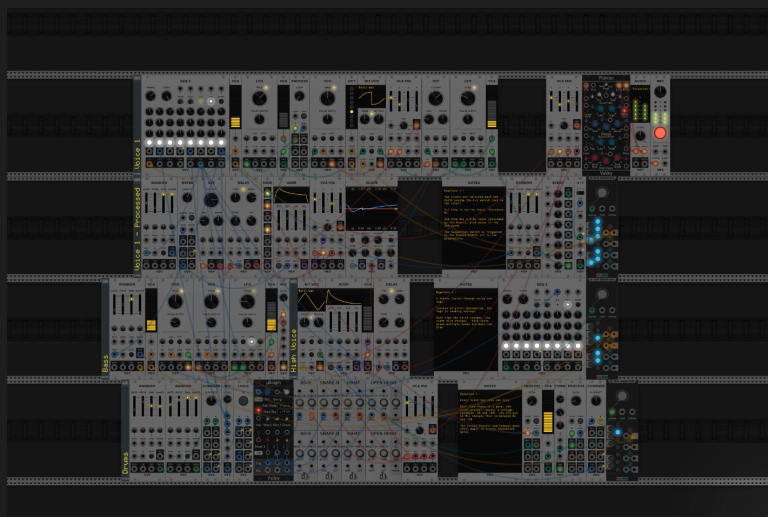This screenshot has width=768, height=517.
Task: Click the Slew knob on Voice 1 PROCESS module
Action: coord(299,96)
